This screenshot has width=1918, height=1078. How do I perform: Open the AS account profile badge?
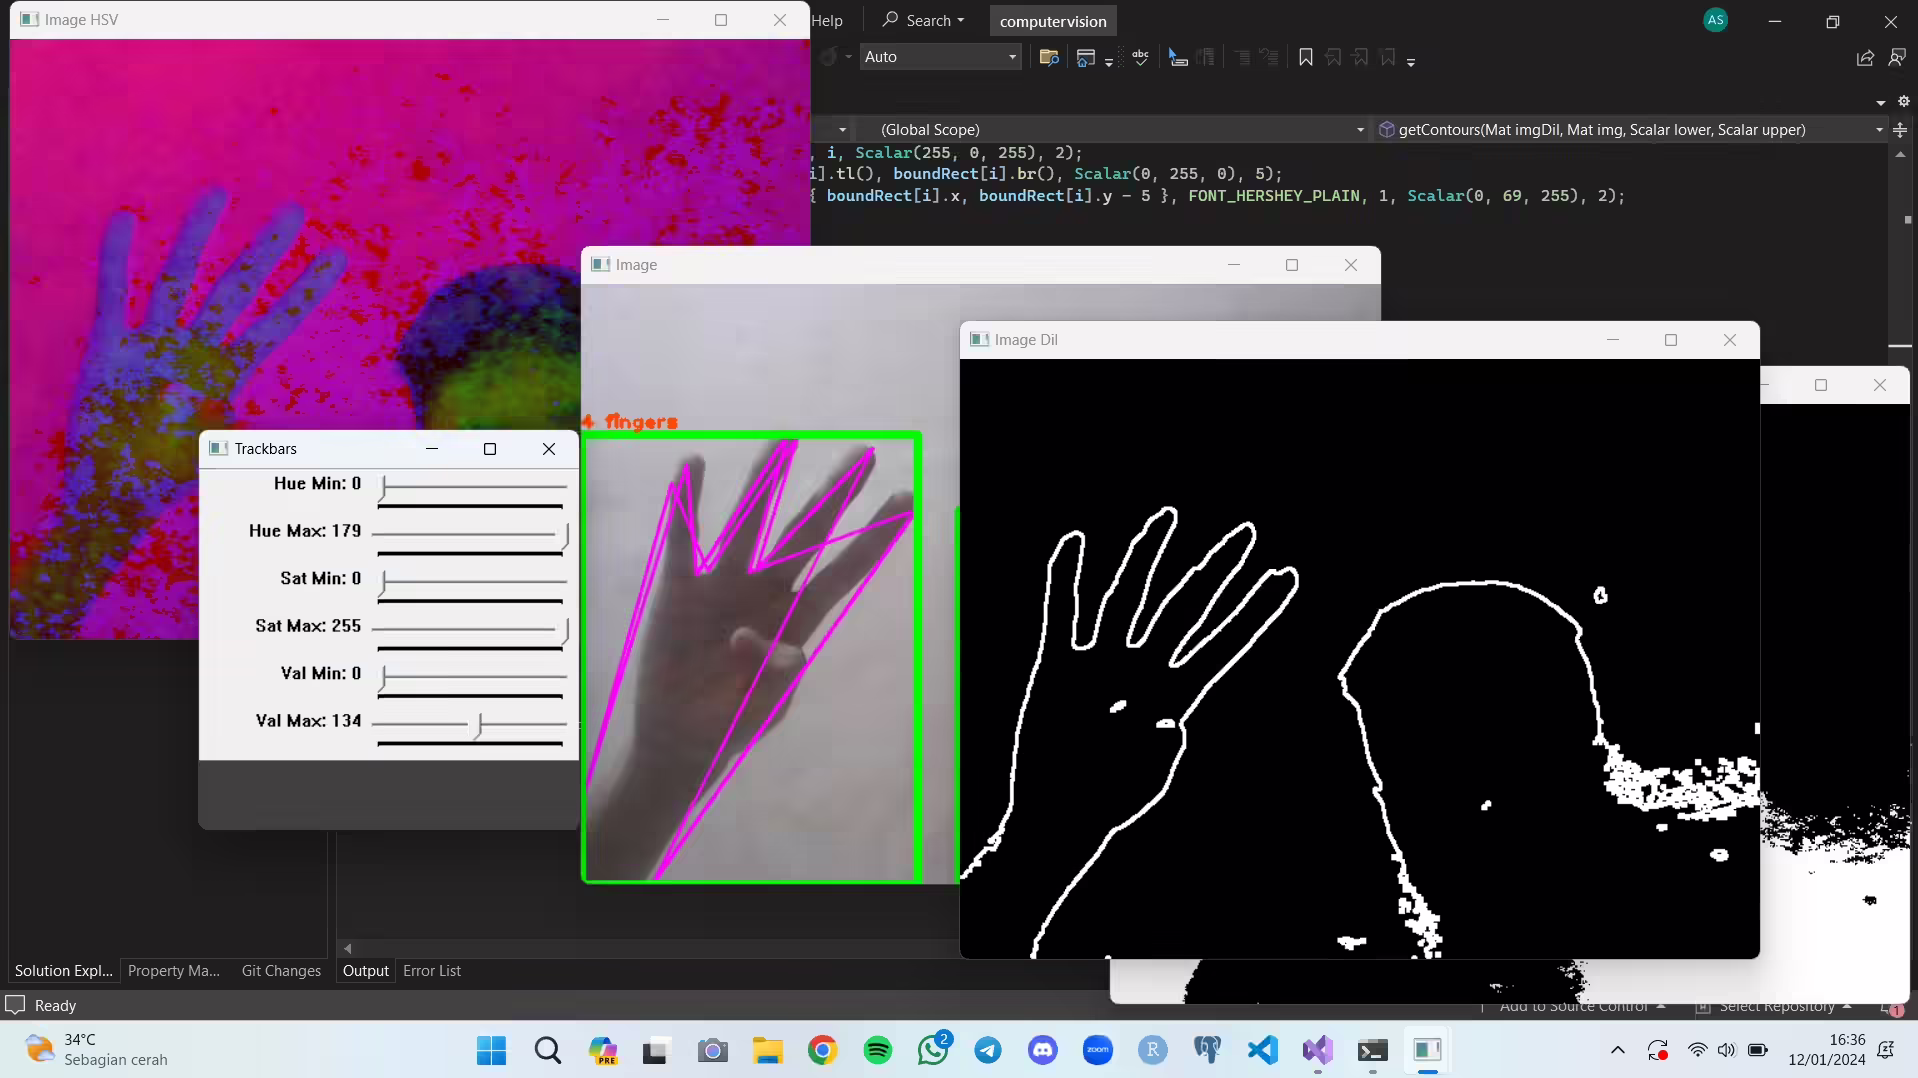(1715, 20)
